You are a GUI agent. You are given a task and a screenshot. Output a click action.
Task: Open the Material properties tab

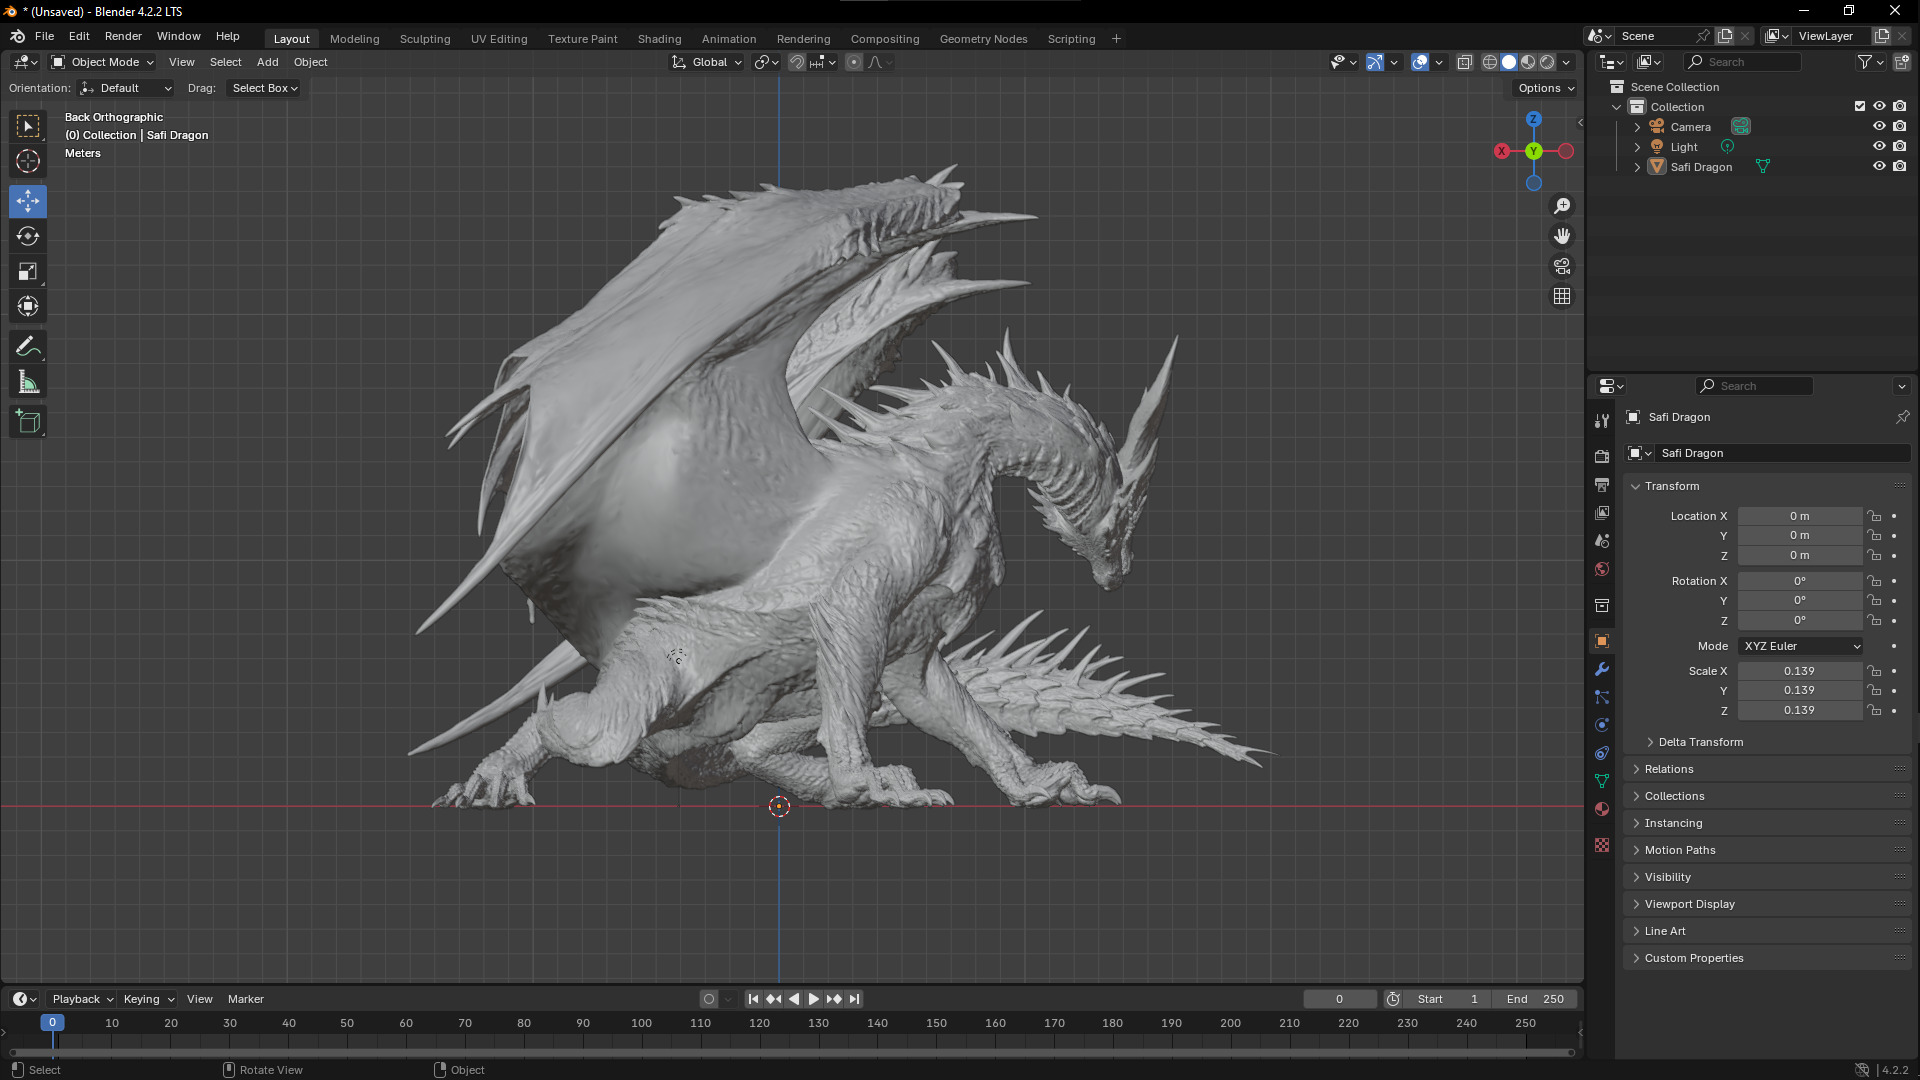[1602, 809]
